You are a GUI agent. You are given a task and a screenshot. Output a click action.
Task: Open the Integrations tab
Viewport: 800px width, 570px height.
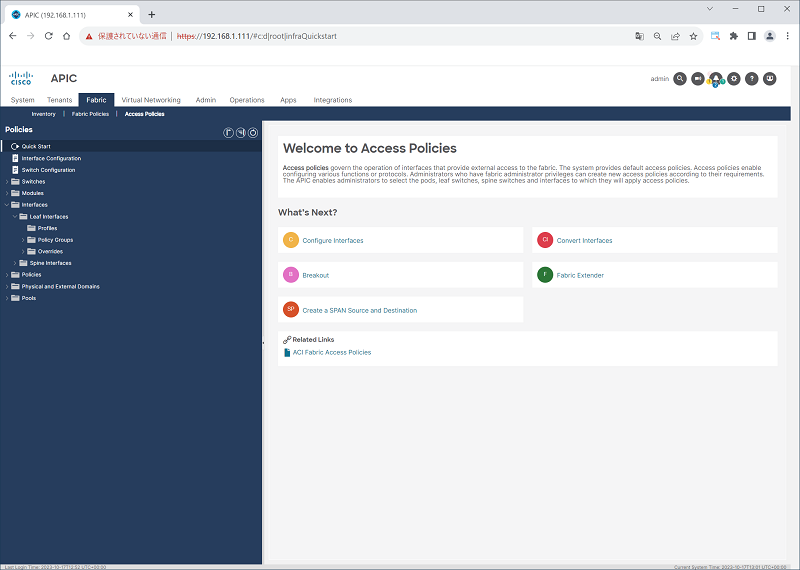[333, 100]
